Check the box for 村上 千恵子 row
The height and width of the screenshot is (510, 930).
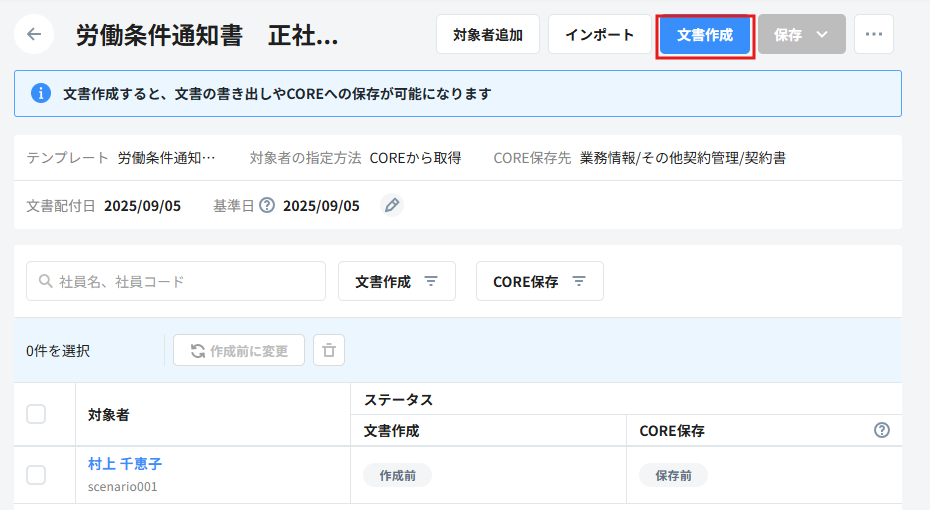(x=36, y=475)
